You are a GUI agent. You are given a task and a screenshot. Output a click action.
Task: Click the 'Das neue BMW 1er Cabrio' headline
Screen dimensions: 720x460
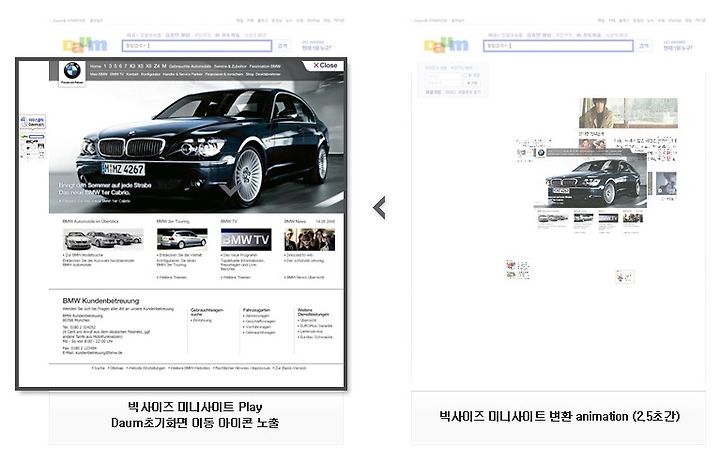point(94,192)
